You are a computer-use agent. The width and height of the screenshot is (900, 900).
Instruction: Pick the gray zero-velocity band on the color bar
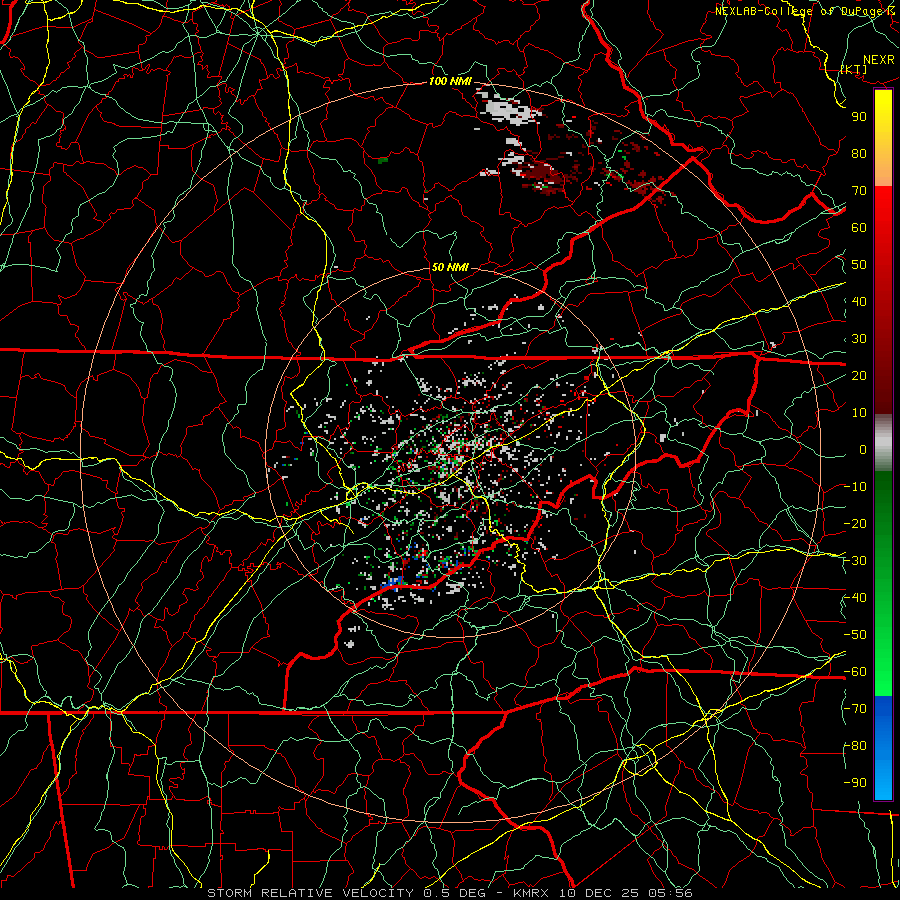click(x=883, y=443)
